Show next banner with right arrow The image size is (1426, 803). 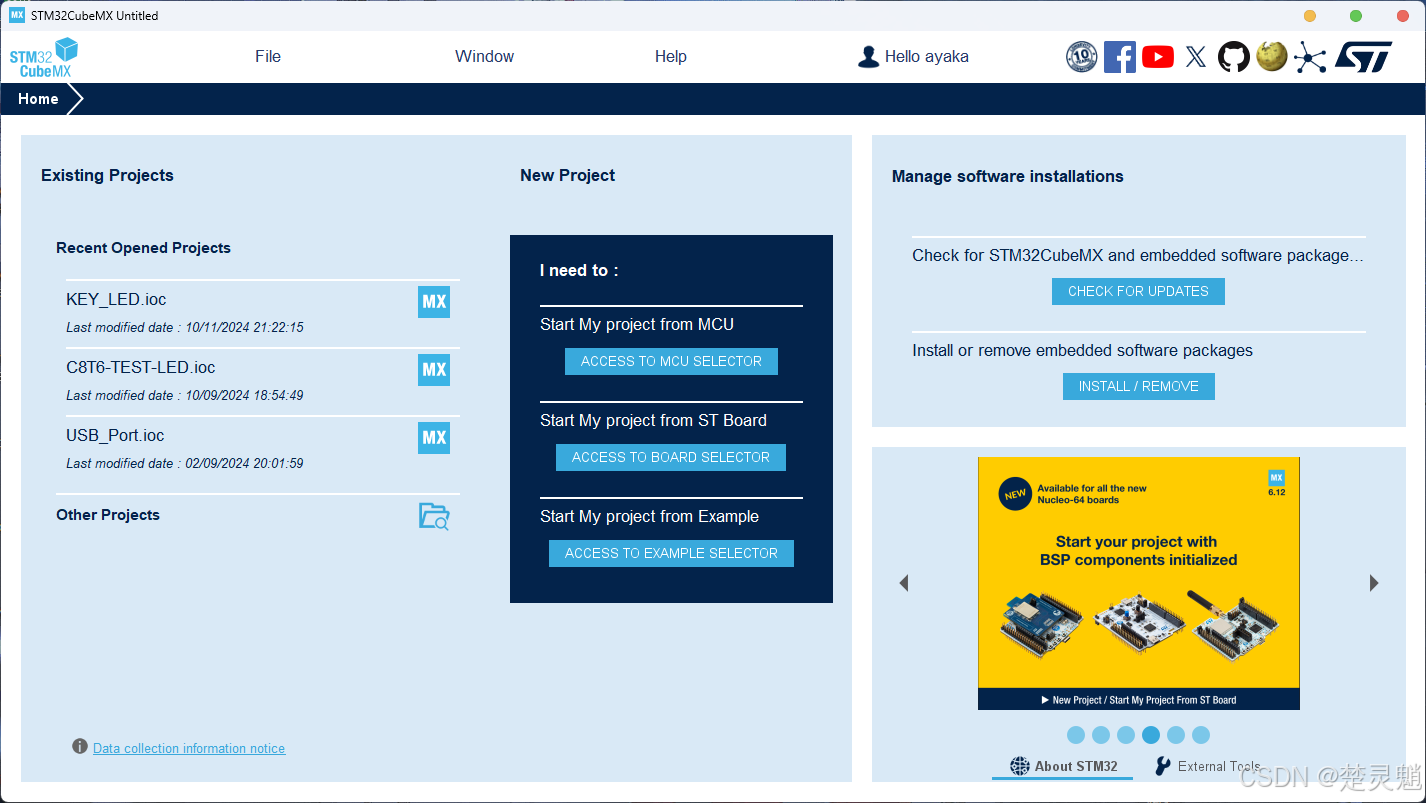1374,583
